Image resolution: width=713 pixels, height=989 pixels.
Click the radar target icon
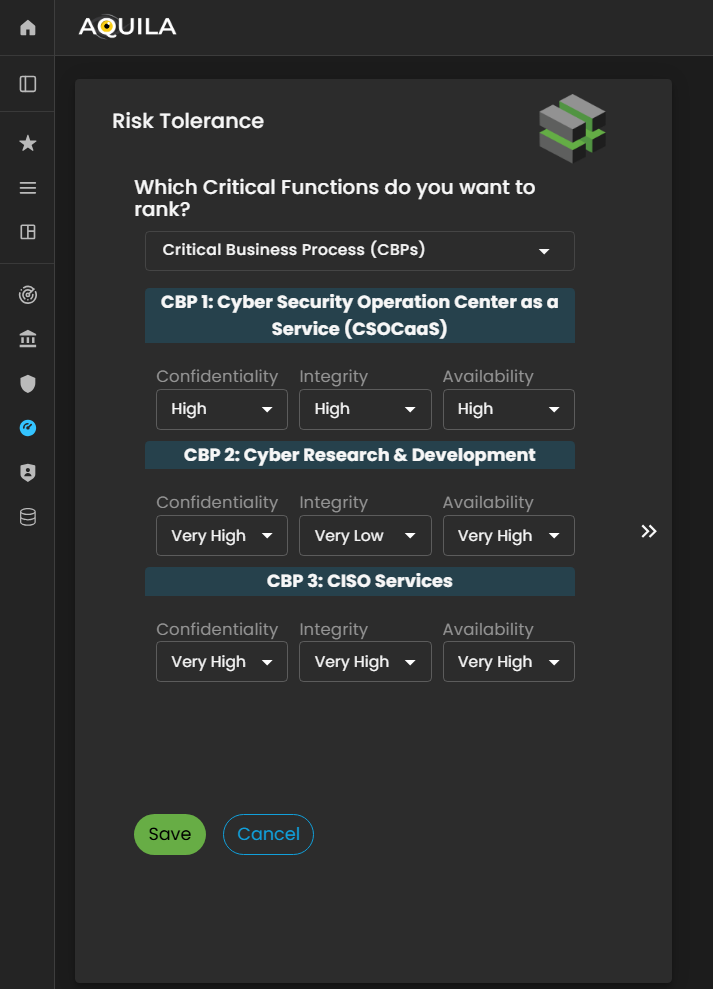click(28, 295)
